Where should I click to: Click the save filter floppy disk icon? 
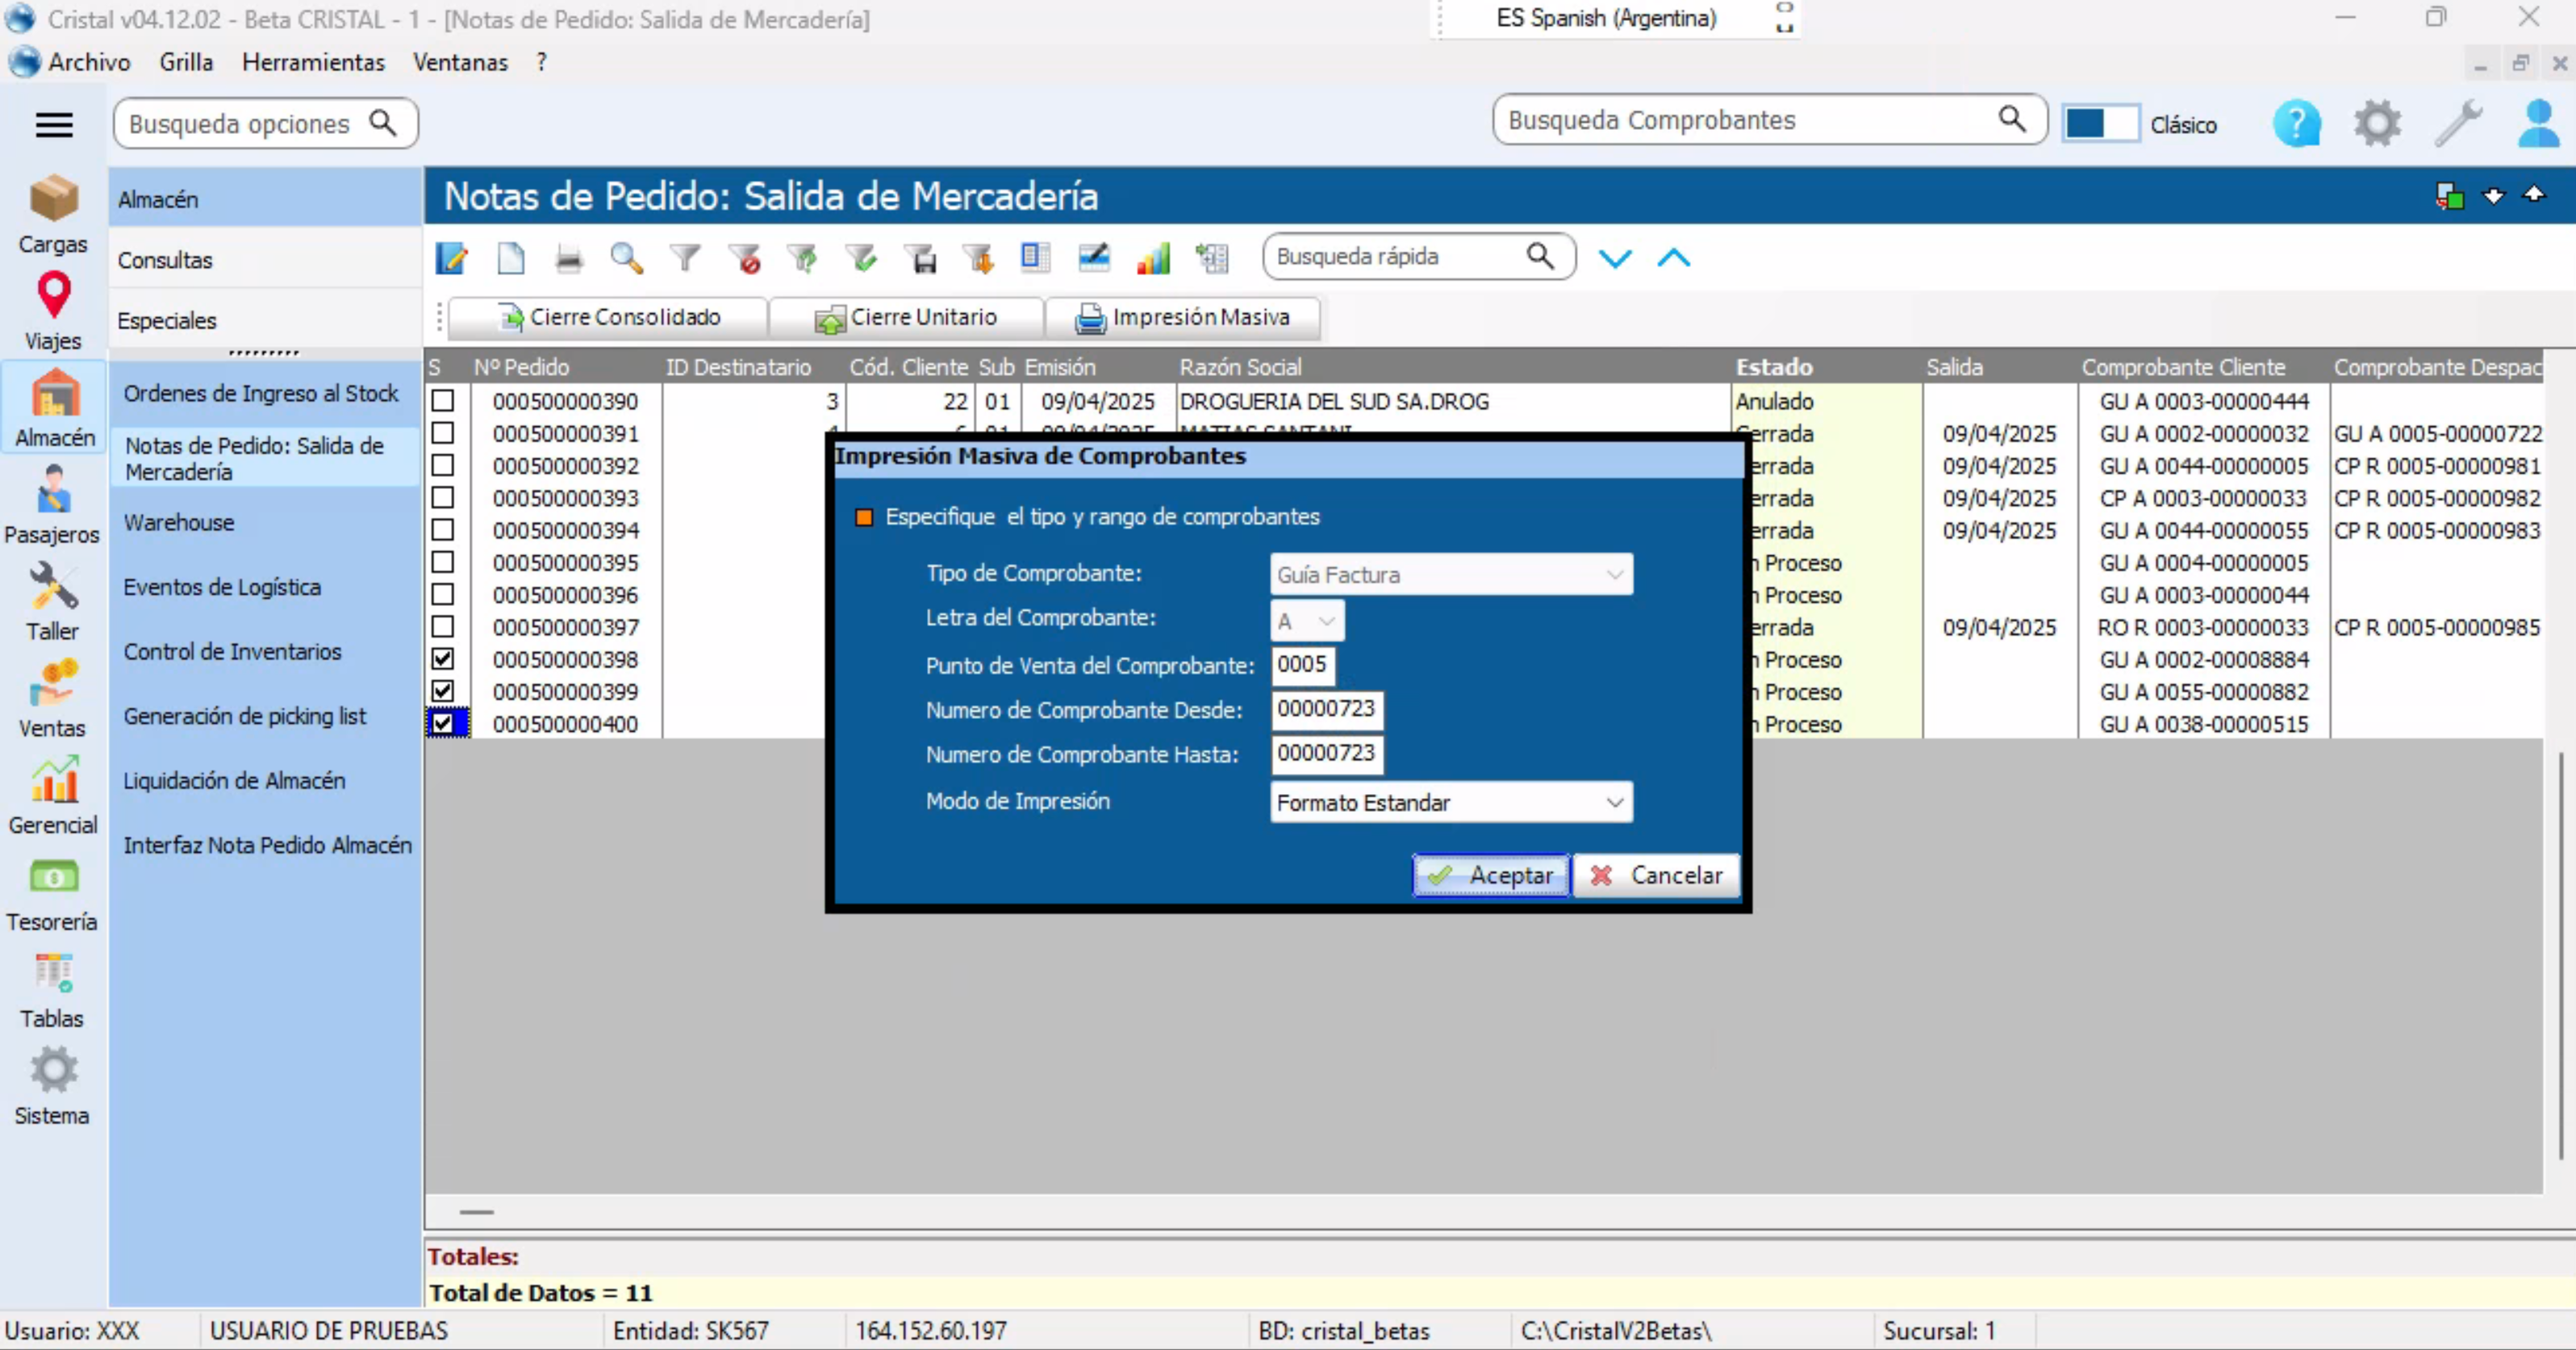click(x=922, y=259)
